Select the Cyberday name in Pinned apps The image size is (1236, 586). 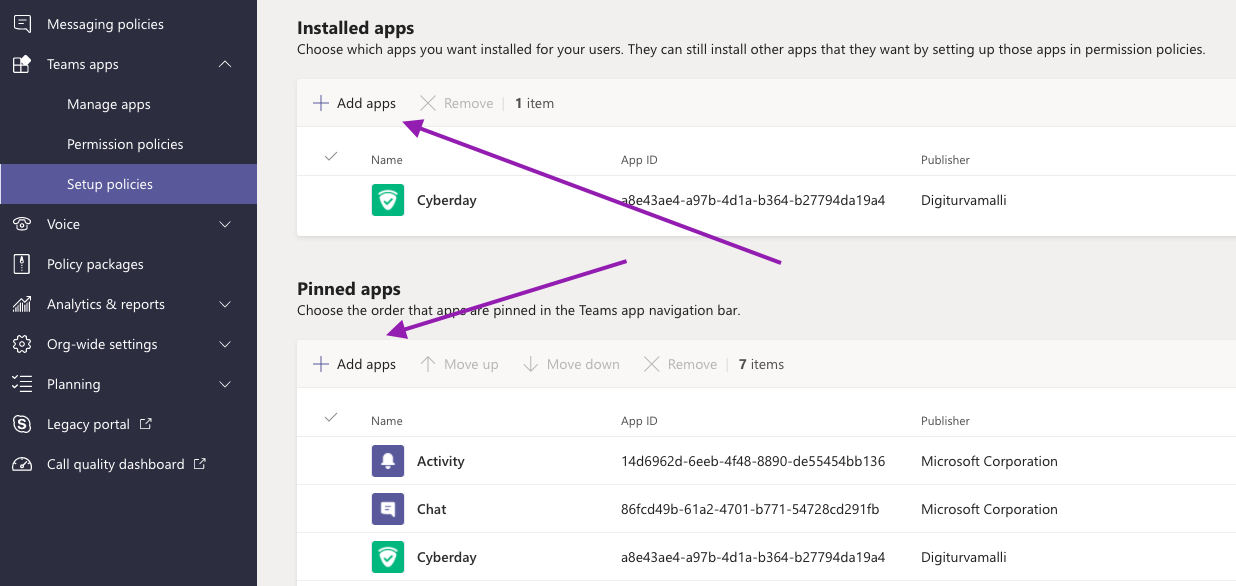pyautogui.click(x=447, y=557)
